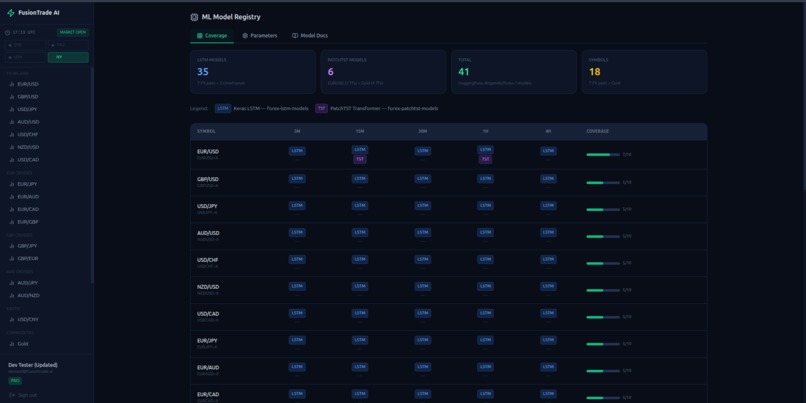This screenshot has height=403, width=806.
Task: Click the COVERAGE column header
Action: click(x=597, y=132)
